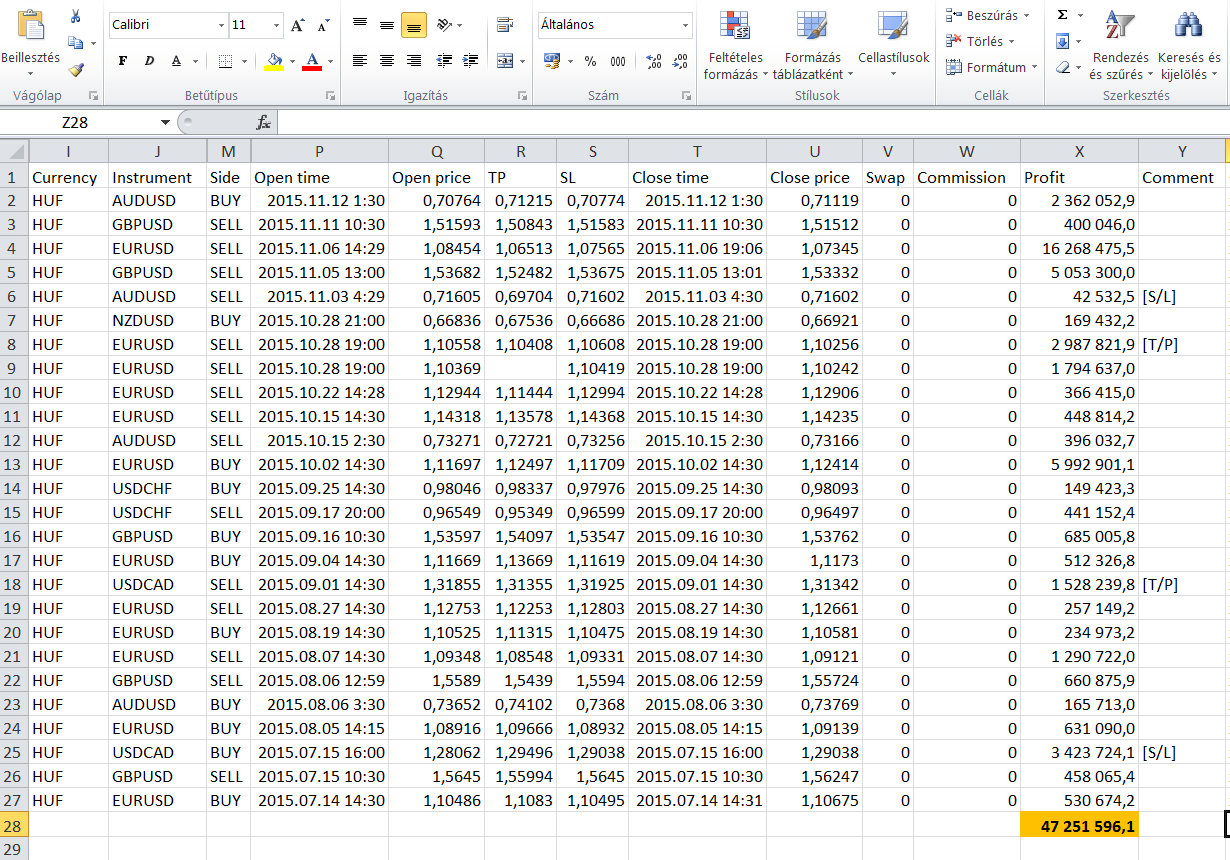
Task: Open Betűtípus font dialog launcher
Action: point(331,96)
